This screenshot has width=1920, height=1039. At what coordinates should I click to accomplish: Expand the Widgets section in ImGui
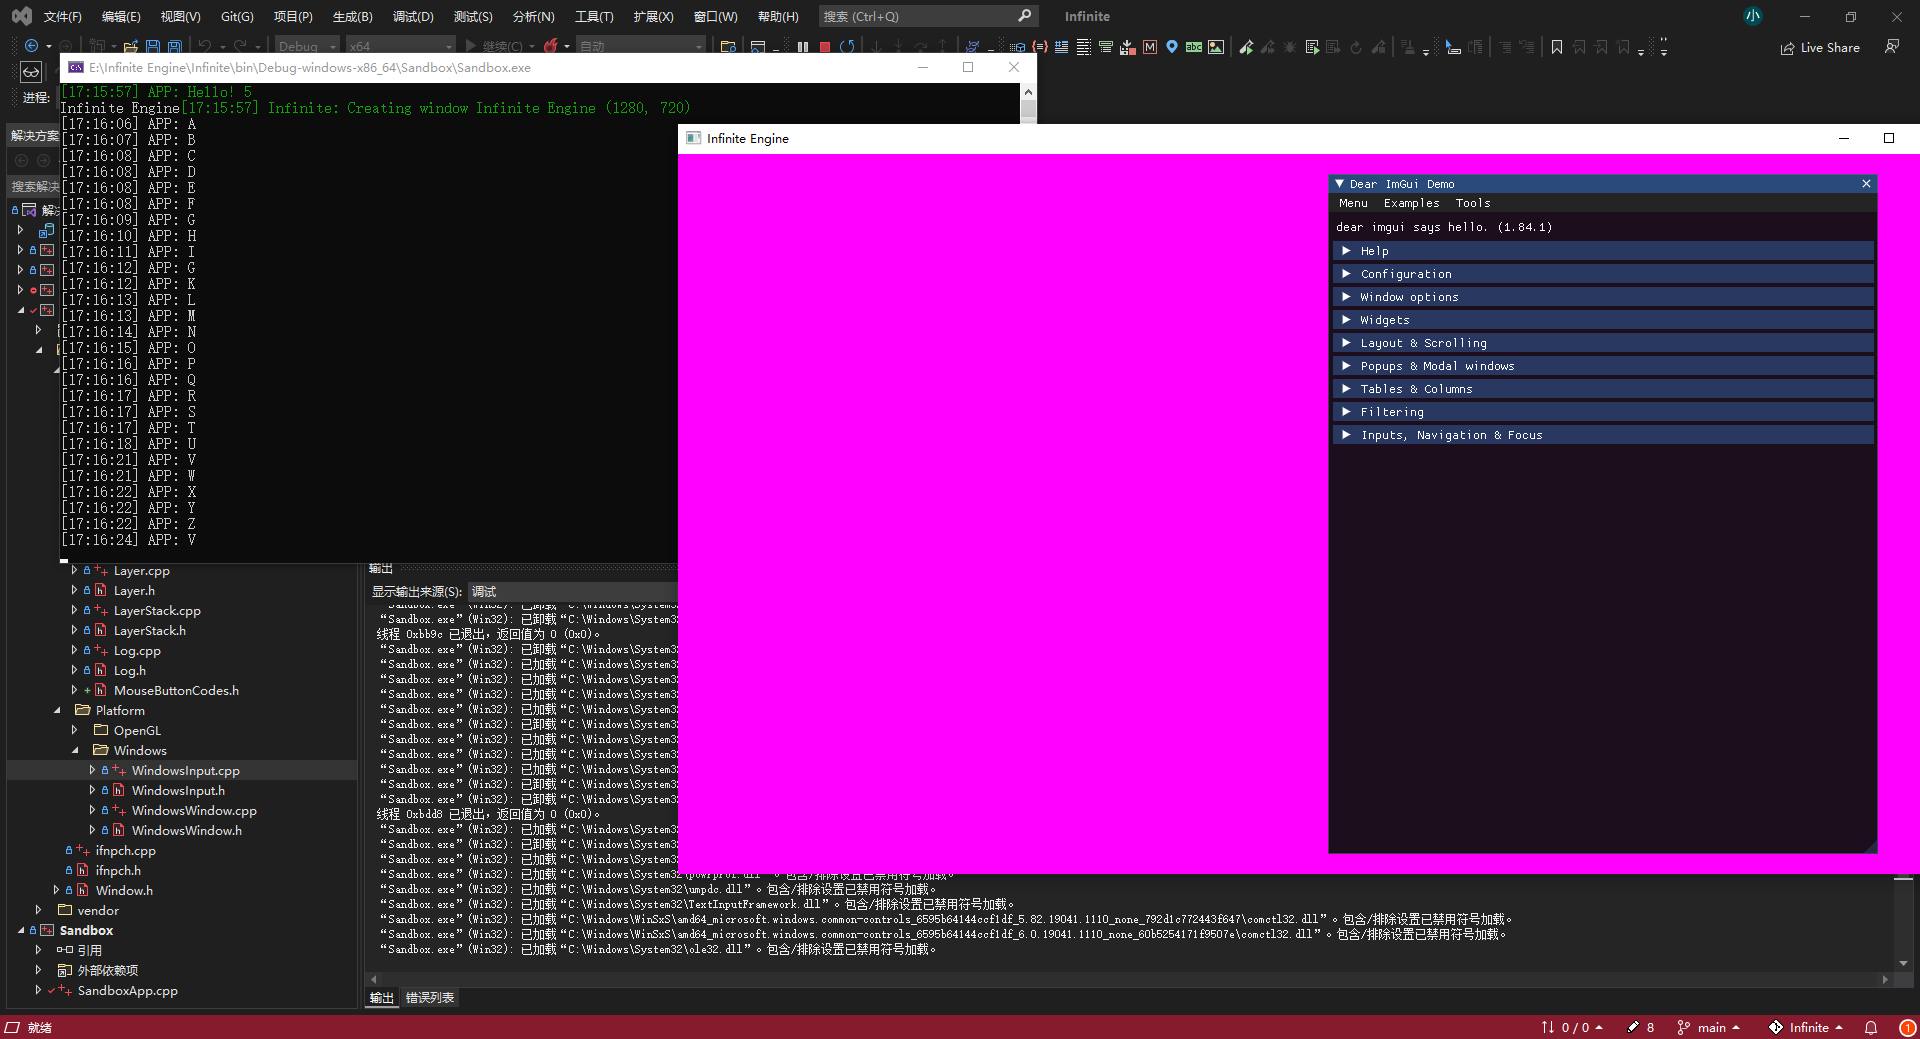1603,320
